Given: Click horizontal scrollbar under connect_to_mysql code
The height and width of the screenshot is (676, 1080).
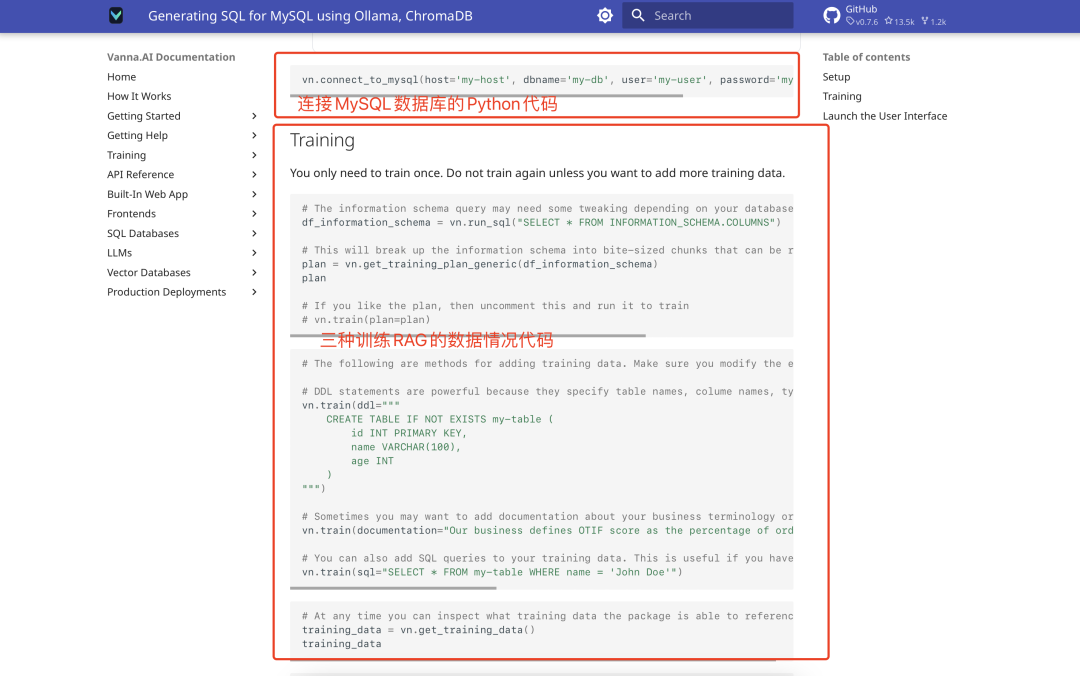Looking at the screenshot, I should coord(486,96).
